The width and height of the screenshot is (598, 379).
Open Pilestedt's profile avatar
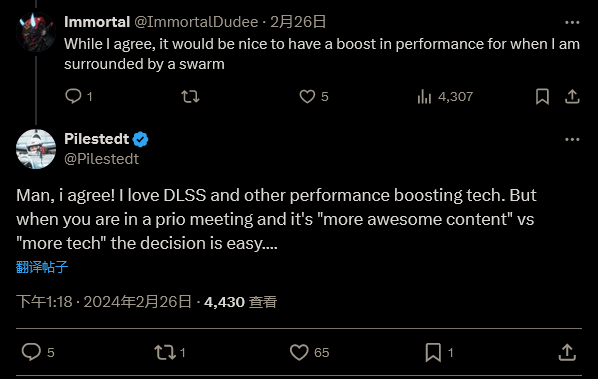coord(36,149)
